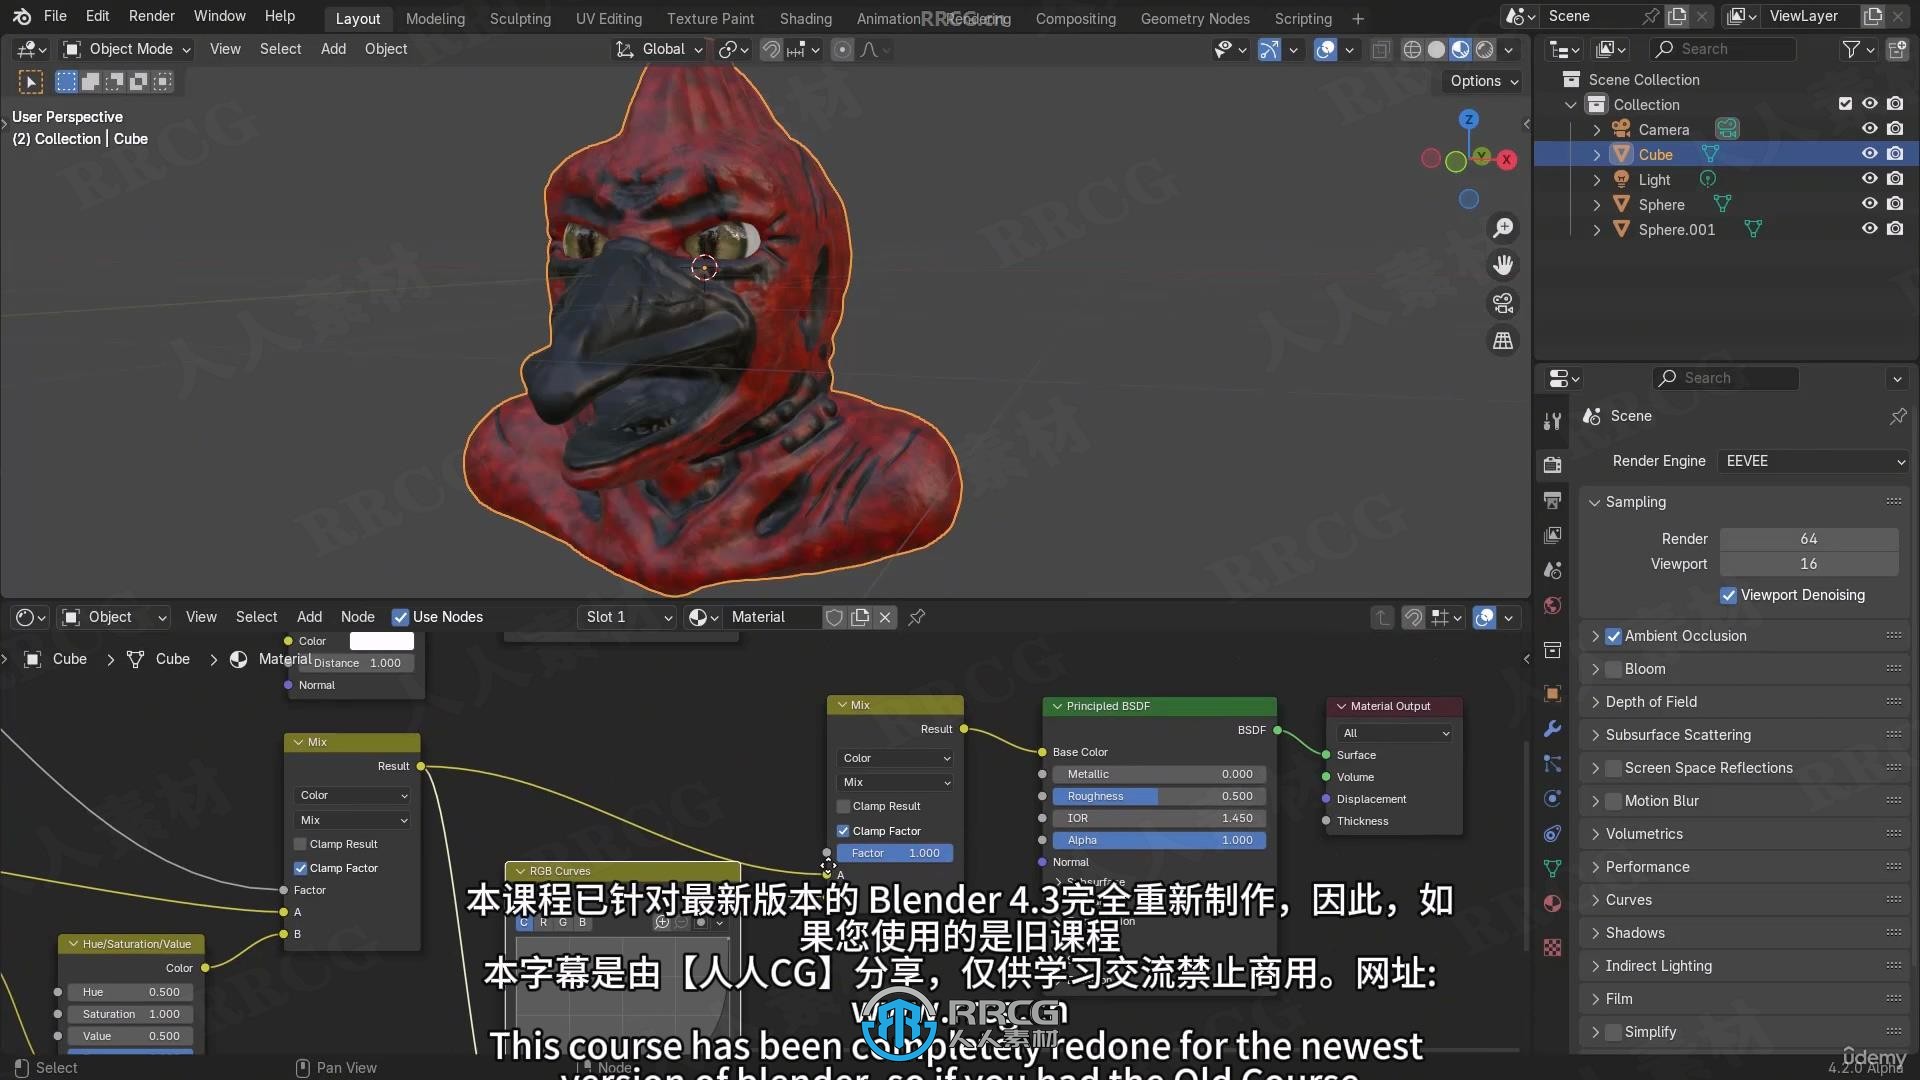This screenshot has height=1080, width=1920.
Task: Click the outliner filter funnel icon
Action: click(1851, 49)
